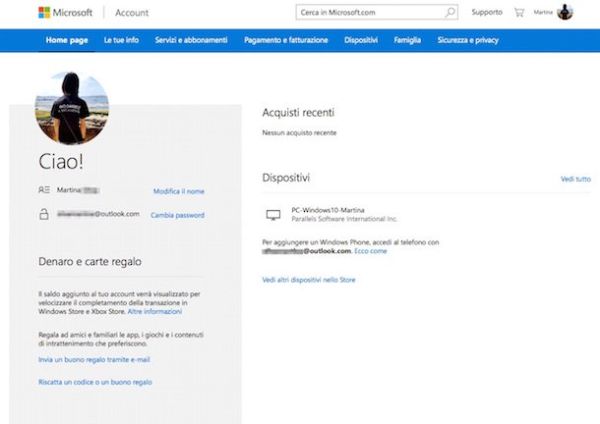Click the large profile photo

tap(72, 108)
